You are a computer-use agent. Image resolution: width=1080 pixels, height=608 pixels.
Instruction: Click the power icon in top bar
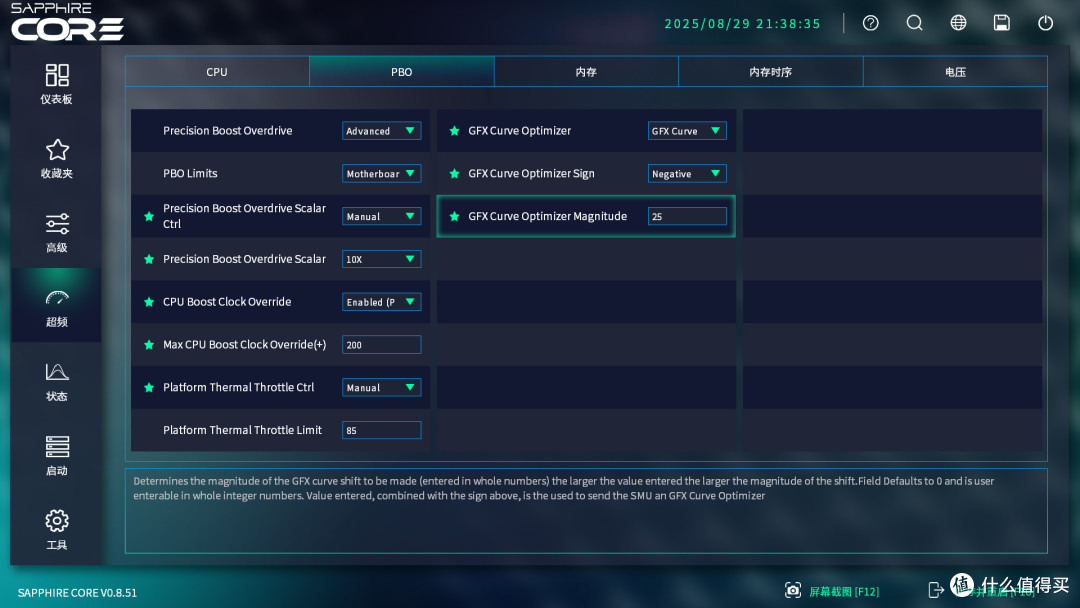pos(1046,23)
